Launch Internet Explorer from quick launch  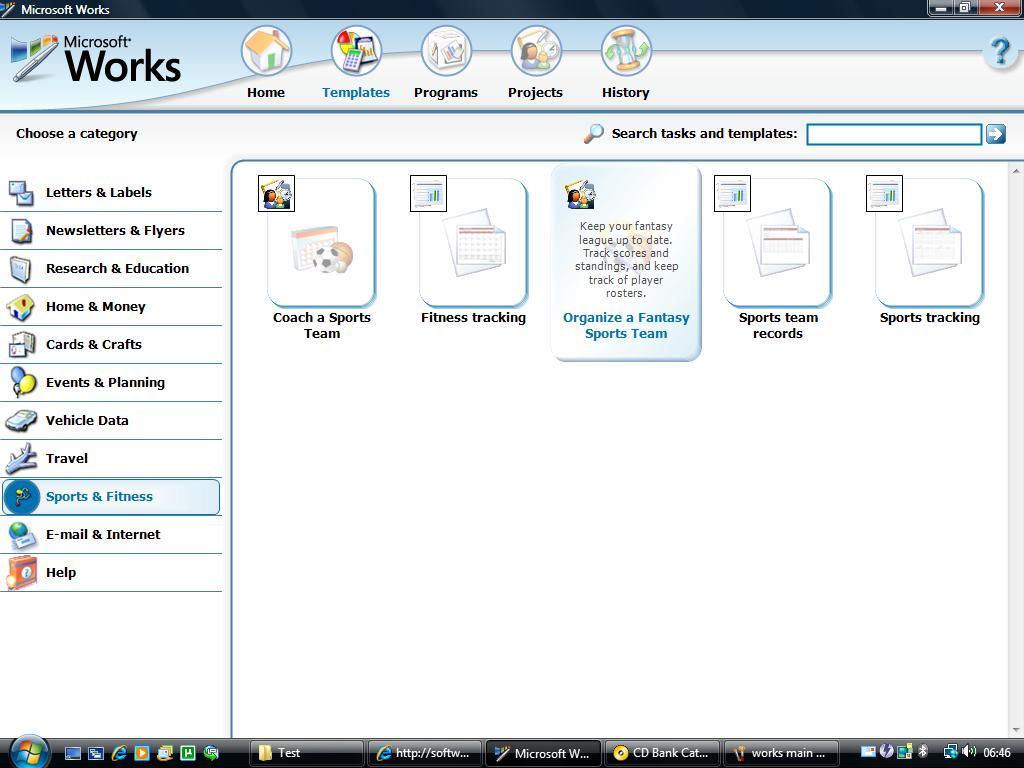[x=119, y=753]
